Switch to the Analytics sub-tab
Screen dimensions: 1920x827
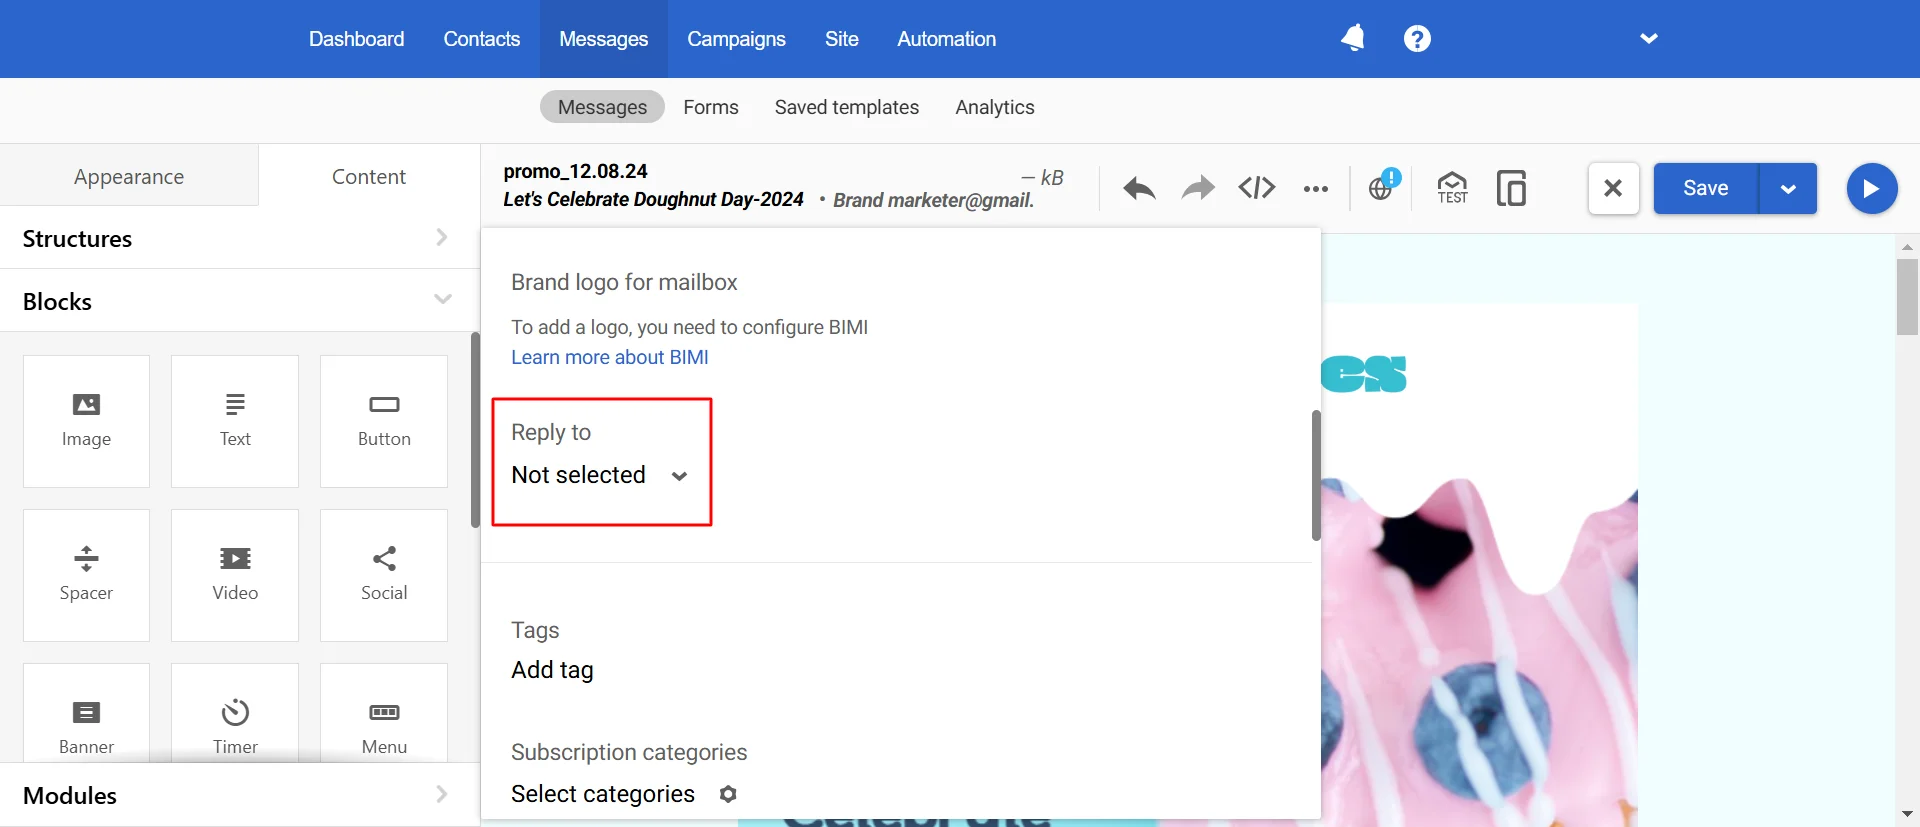click(x=995, y=107)
